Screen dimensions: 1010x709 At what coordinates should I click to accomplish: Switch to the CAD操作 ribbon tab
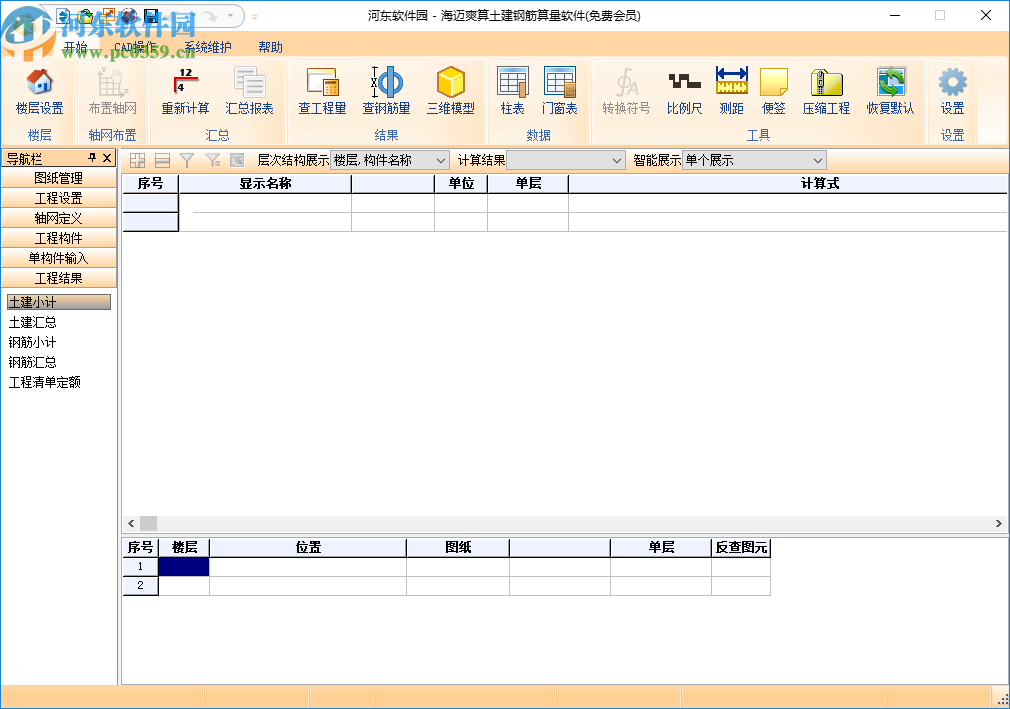(x=135, y=47)
